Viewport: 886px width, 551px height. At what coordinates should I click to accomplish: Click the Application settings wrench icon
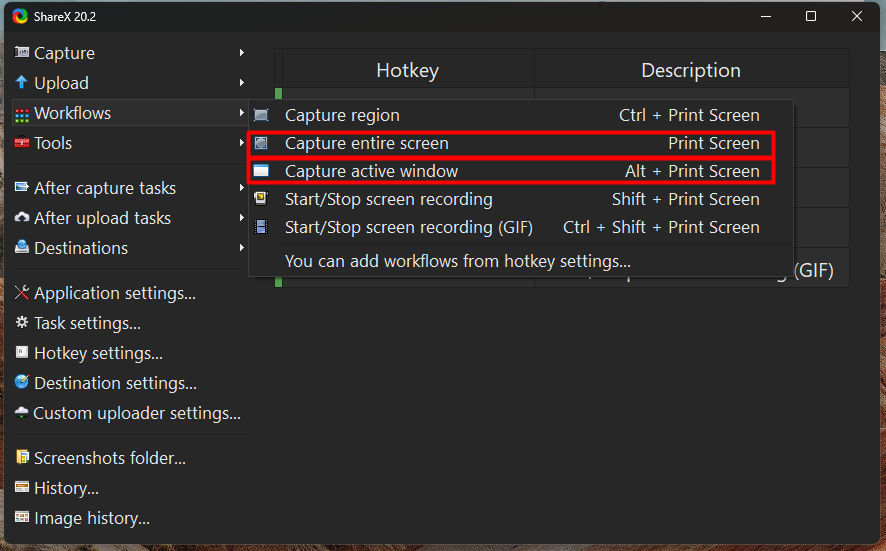[x=21, y=293]
